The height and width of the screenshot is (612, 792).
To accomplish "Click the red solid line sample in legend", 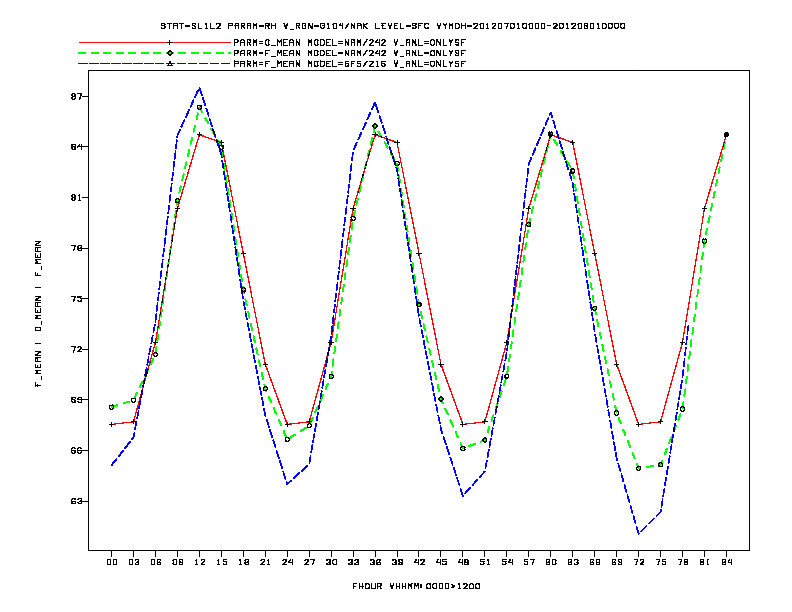I will [155, 43].
